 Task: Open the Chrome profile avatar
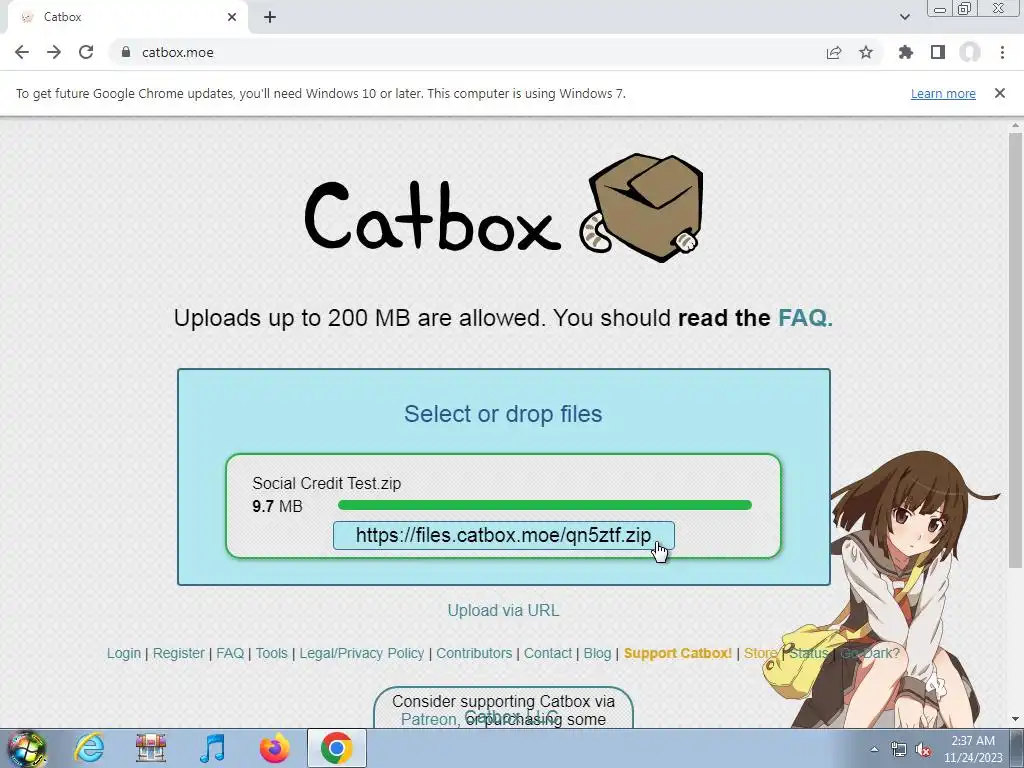(x=970, y=52)
